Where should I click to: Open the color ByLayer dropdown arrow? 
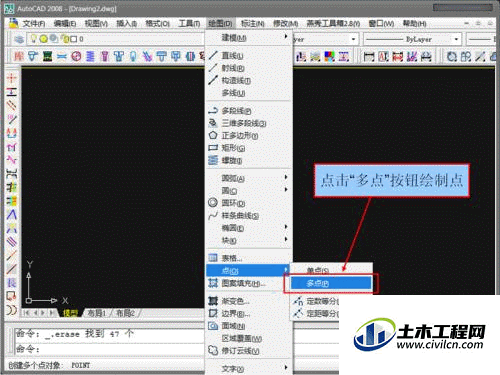tap(353, 39)
